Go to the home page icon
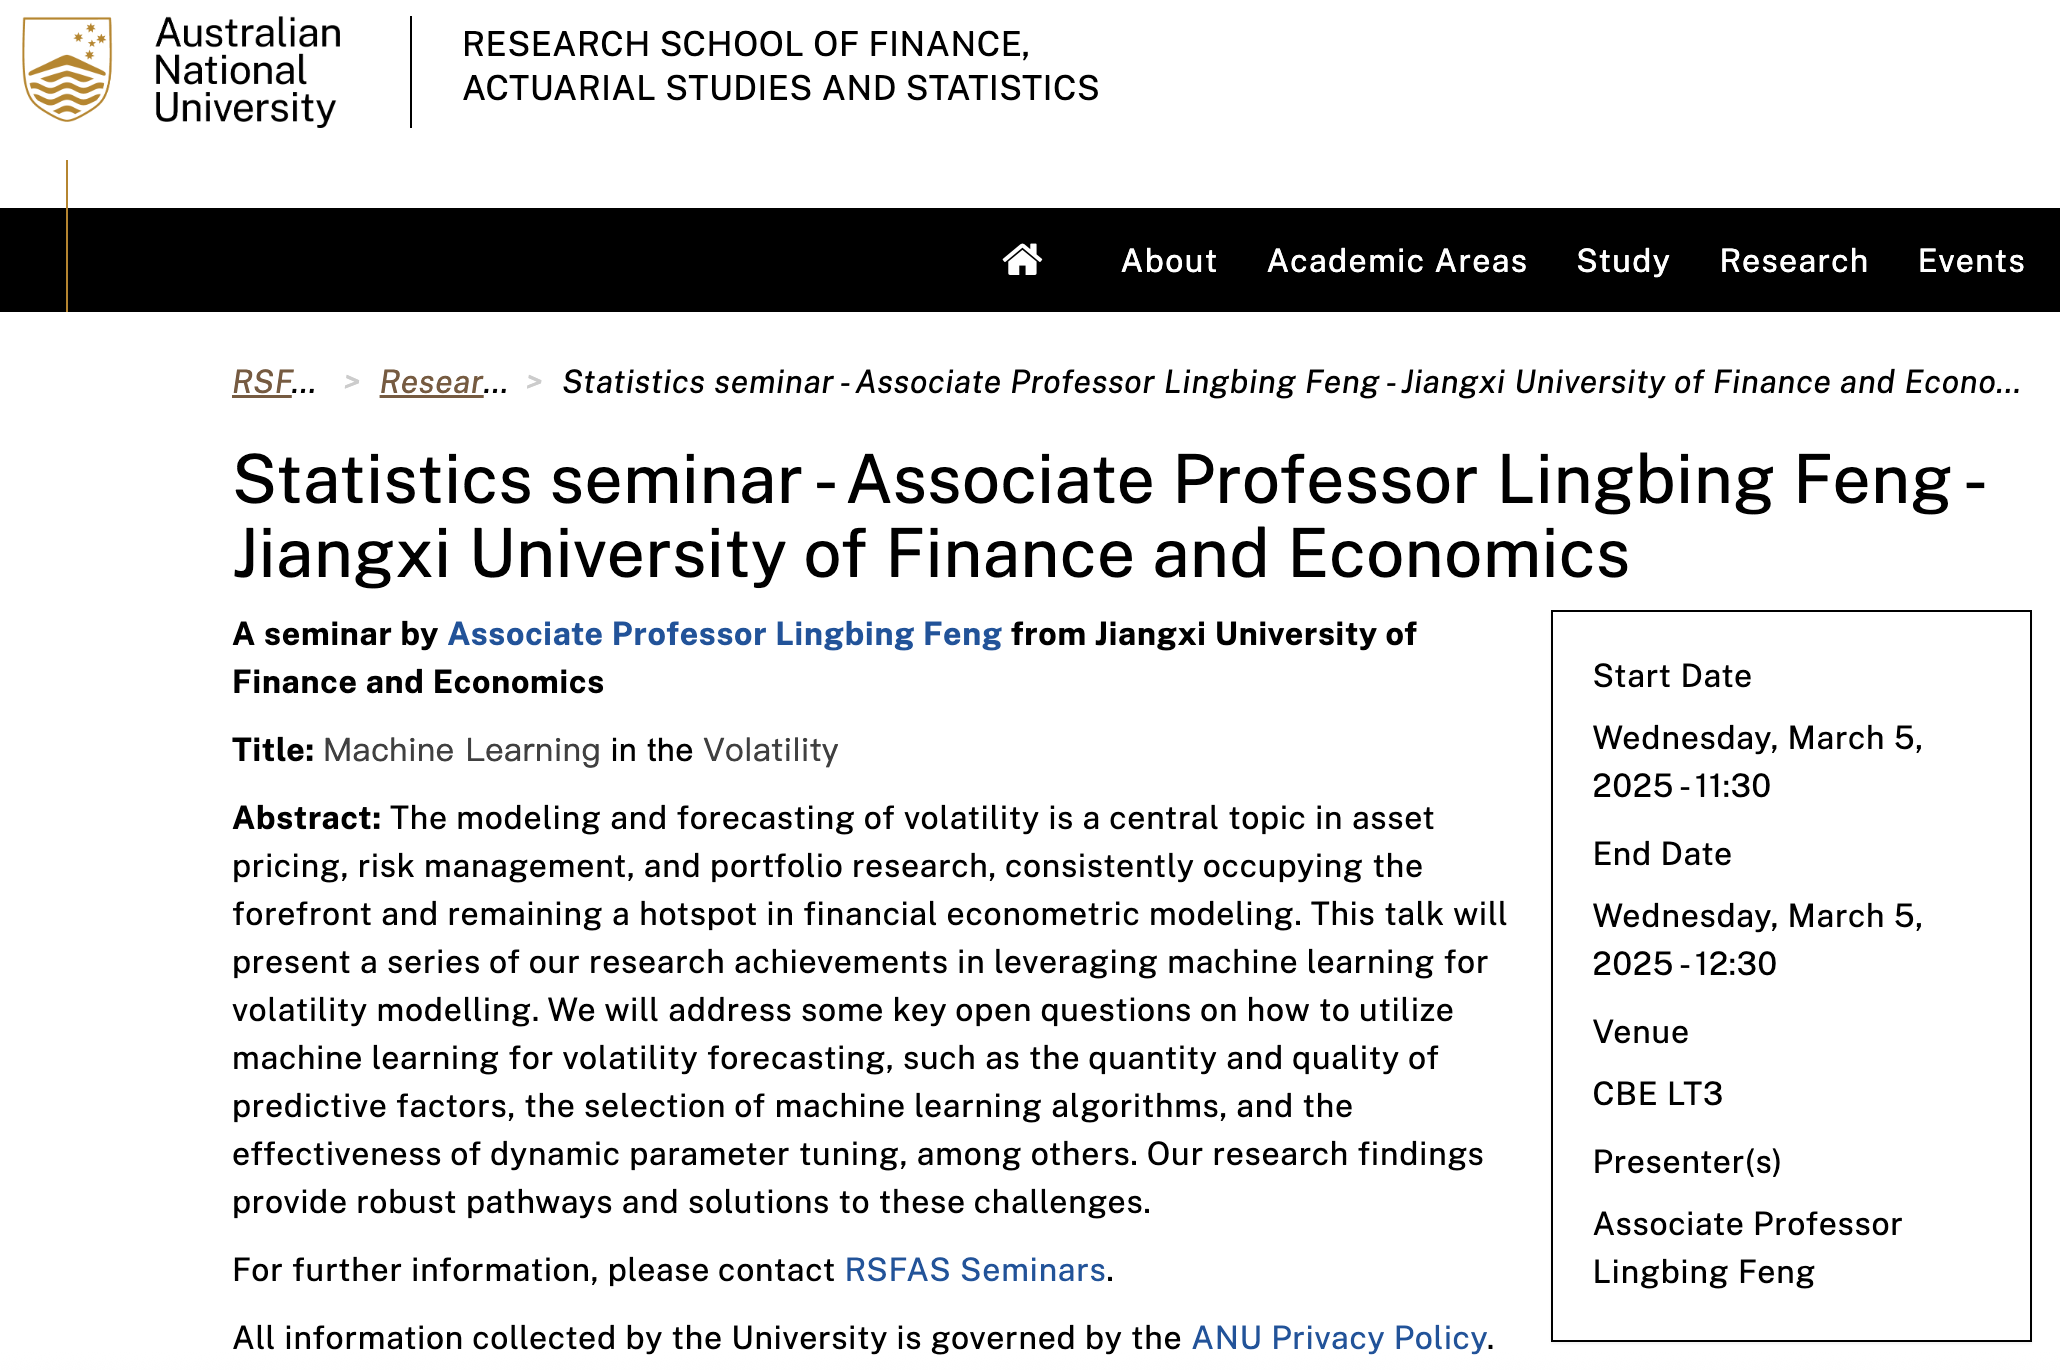 click(x=1022, y=260)
